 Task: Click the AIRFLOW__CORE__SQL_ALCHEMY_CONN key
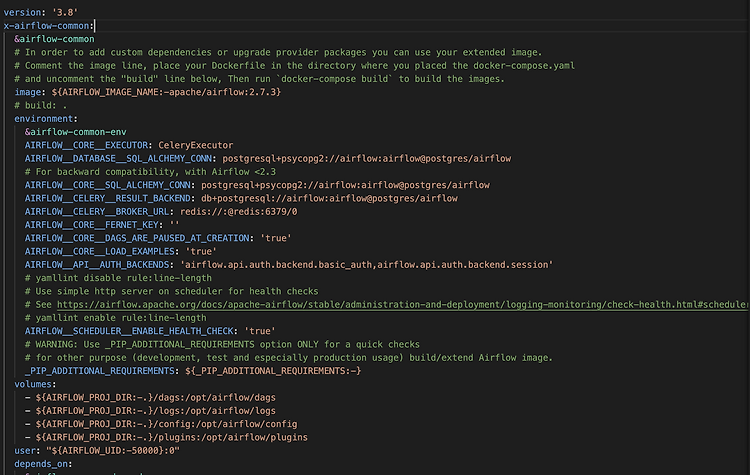click(108, 185)
